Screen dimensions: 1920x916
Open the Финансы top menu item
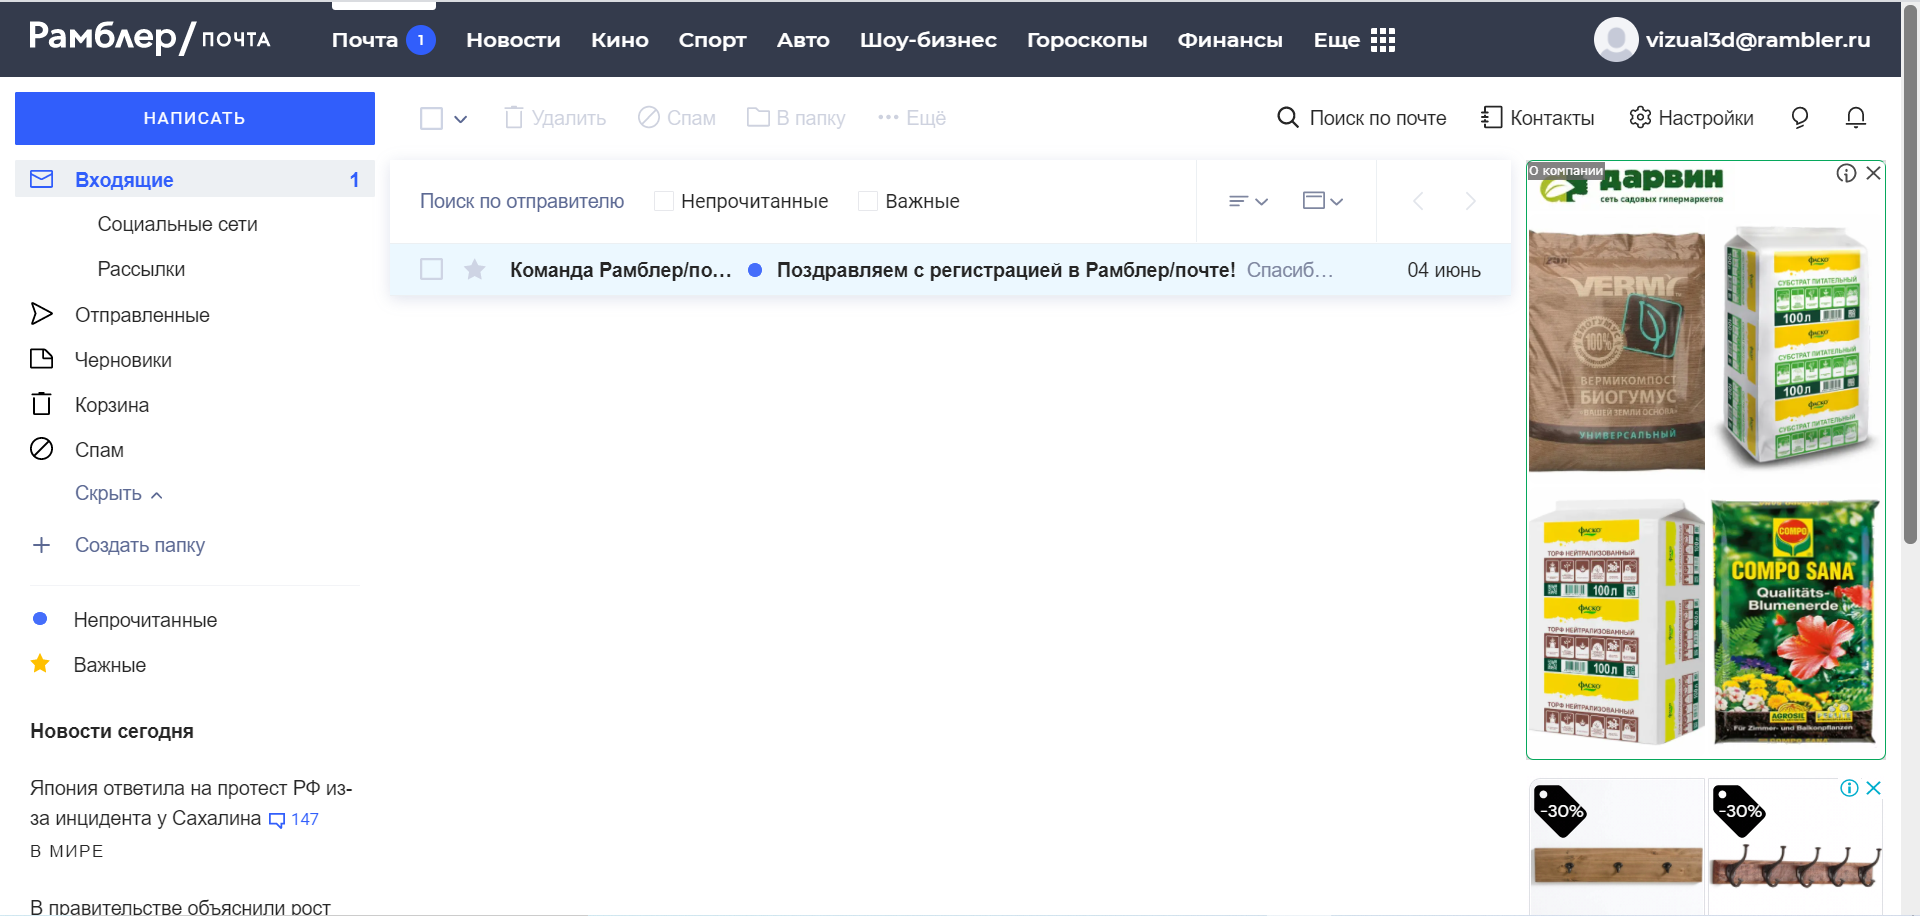[x=1229, y=40]
